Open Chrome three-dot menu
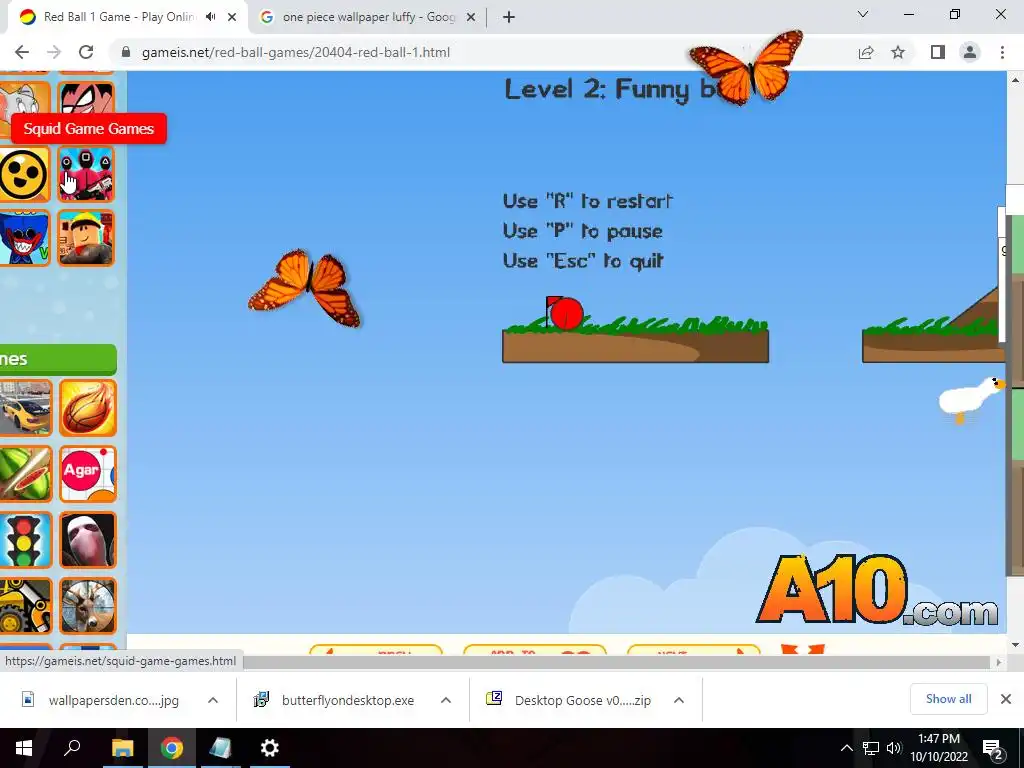1024x768 pixels. [1002, 52]
